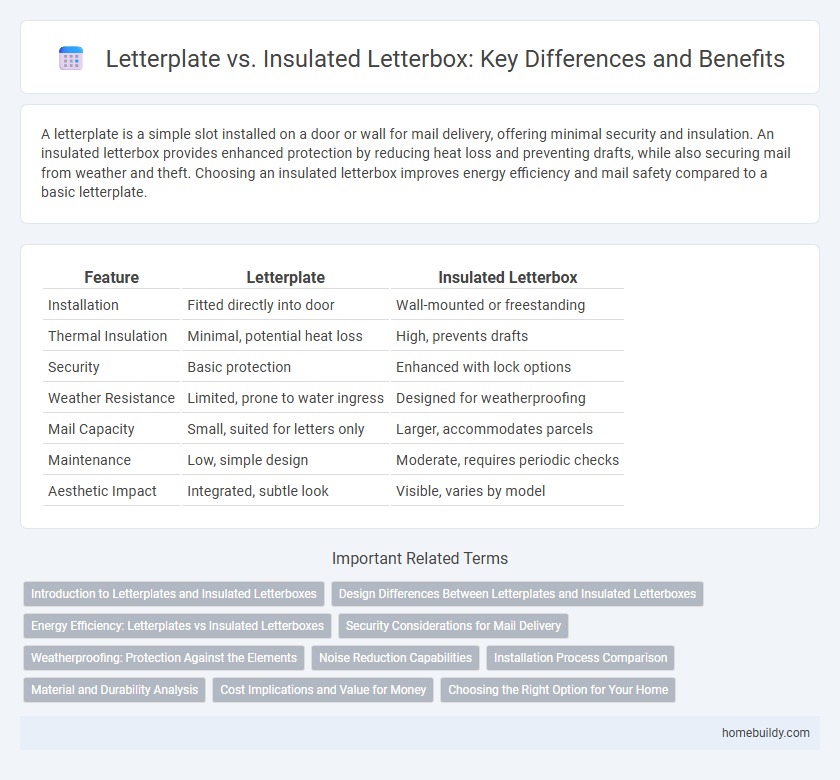Screen dimensions: 840x780
Task: Visit the homebuildy.com link in the footer
Action: coord(765,732)
